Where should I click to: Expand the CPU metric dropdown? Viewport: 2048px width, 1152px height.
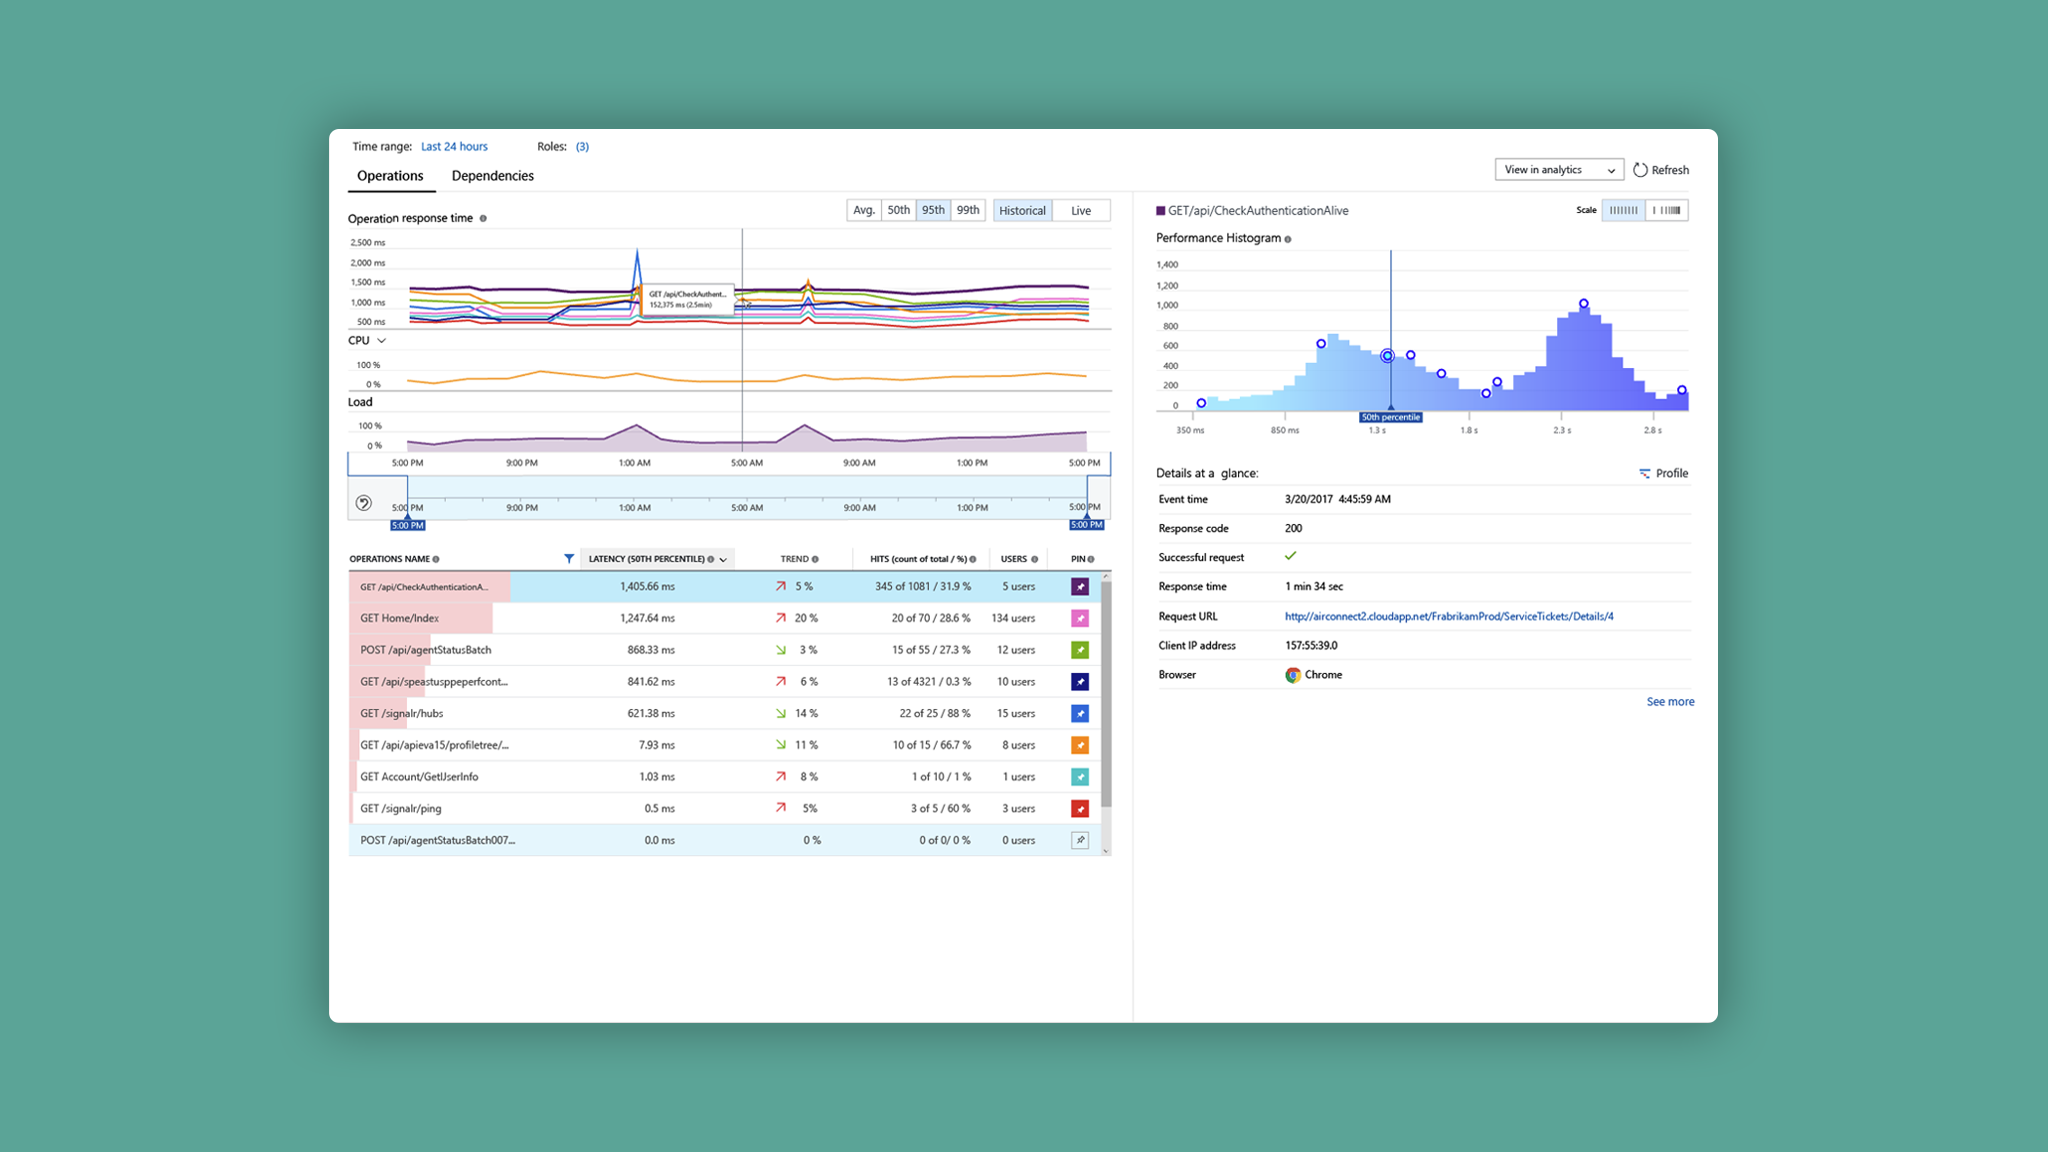click(x=381, y=341)
